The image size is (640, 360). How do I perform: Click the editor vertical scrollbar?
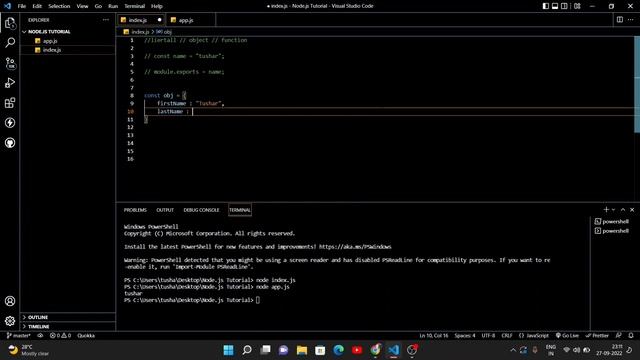pos(637,84)
